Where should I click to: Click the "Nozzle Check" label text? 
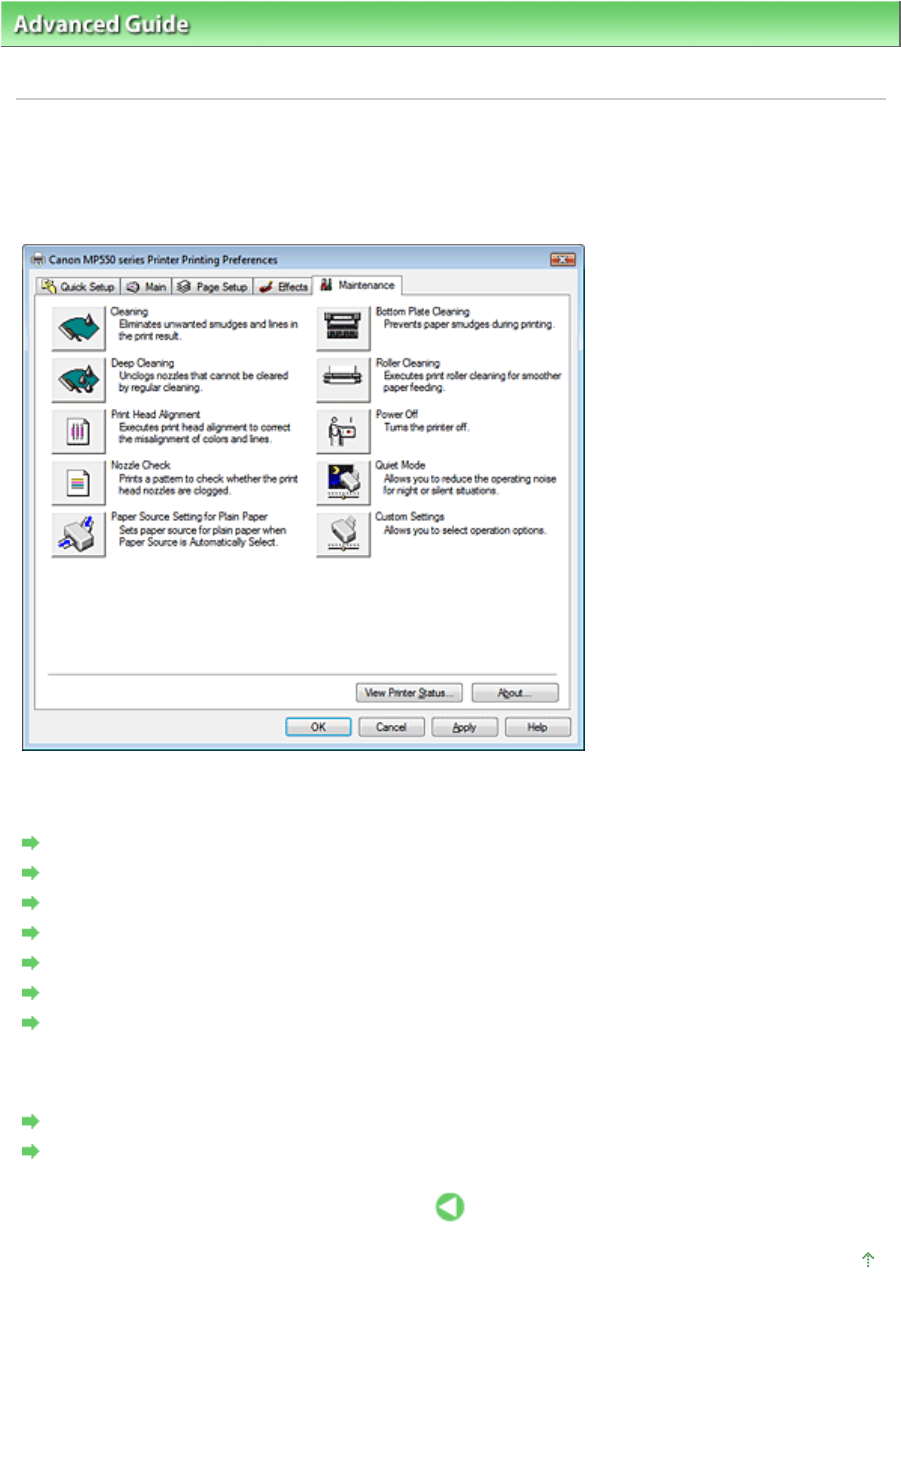(x=141, y=465)
